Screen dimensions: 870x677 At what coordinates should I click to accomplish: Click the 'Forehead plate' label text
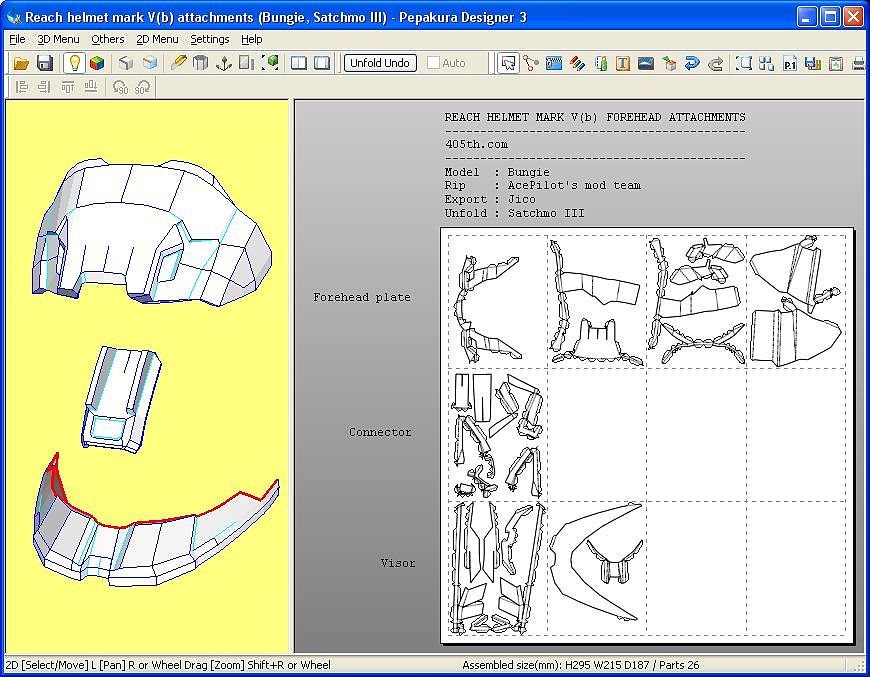362,297
